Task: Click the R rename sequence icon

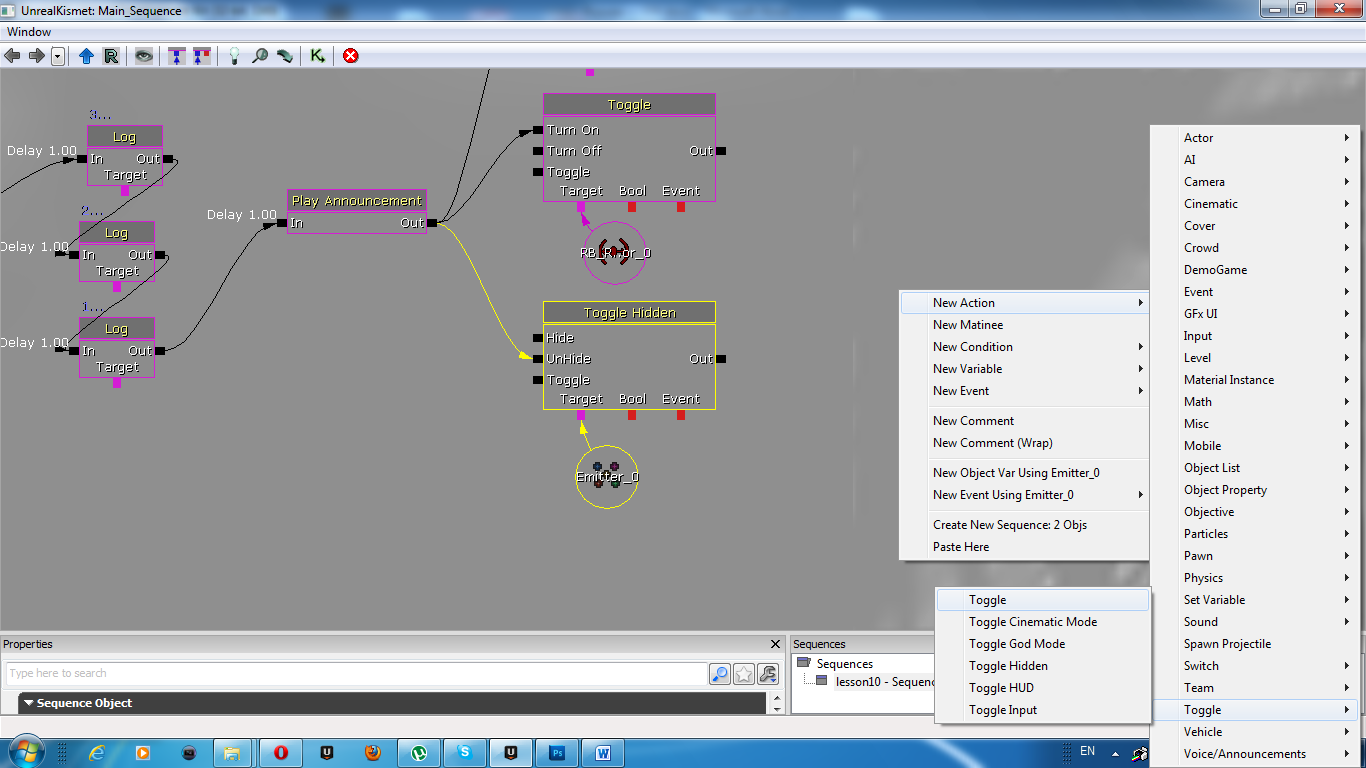Action: click(x=111, y=56)
